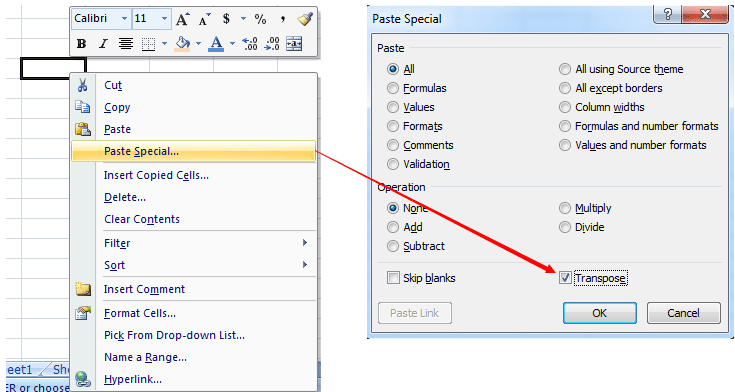735x392 pixels.
Task: Open the Accounting format dropdown arrow
Action: (243, 19)
